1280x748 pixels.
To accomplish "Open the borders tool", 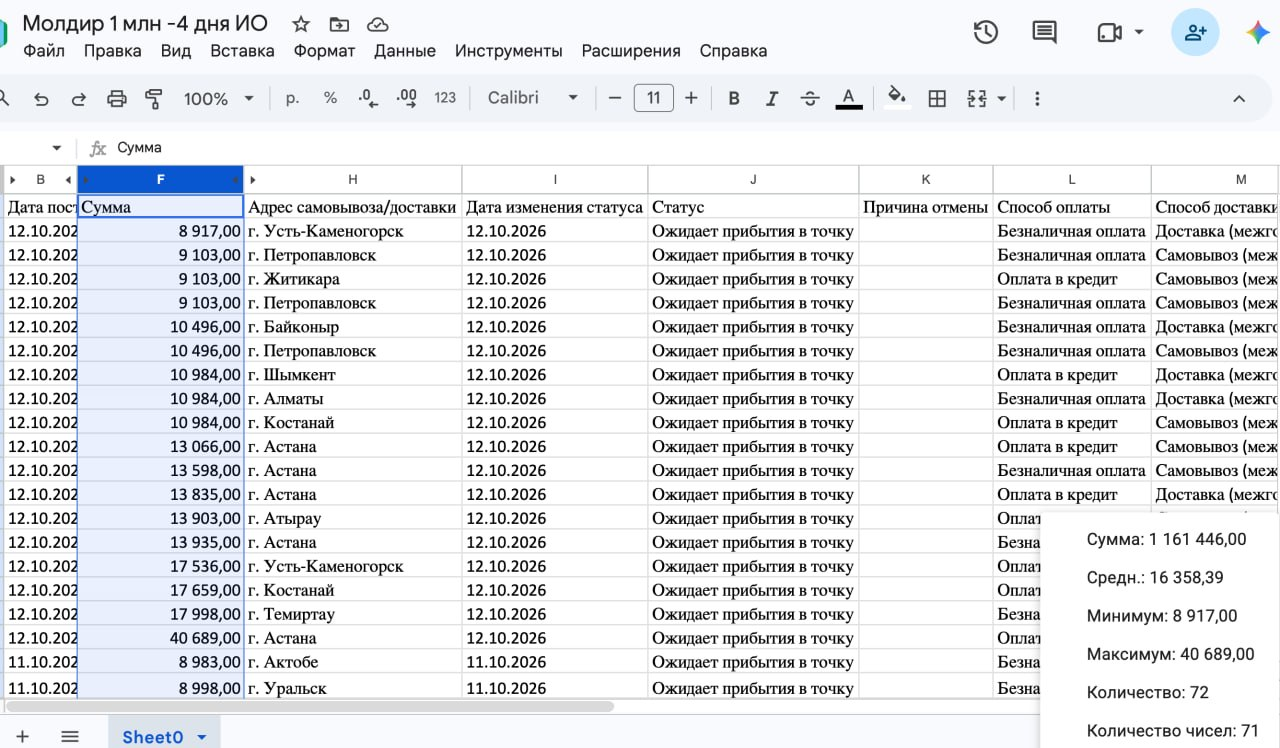I will [x=937, y=98].
